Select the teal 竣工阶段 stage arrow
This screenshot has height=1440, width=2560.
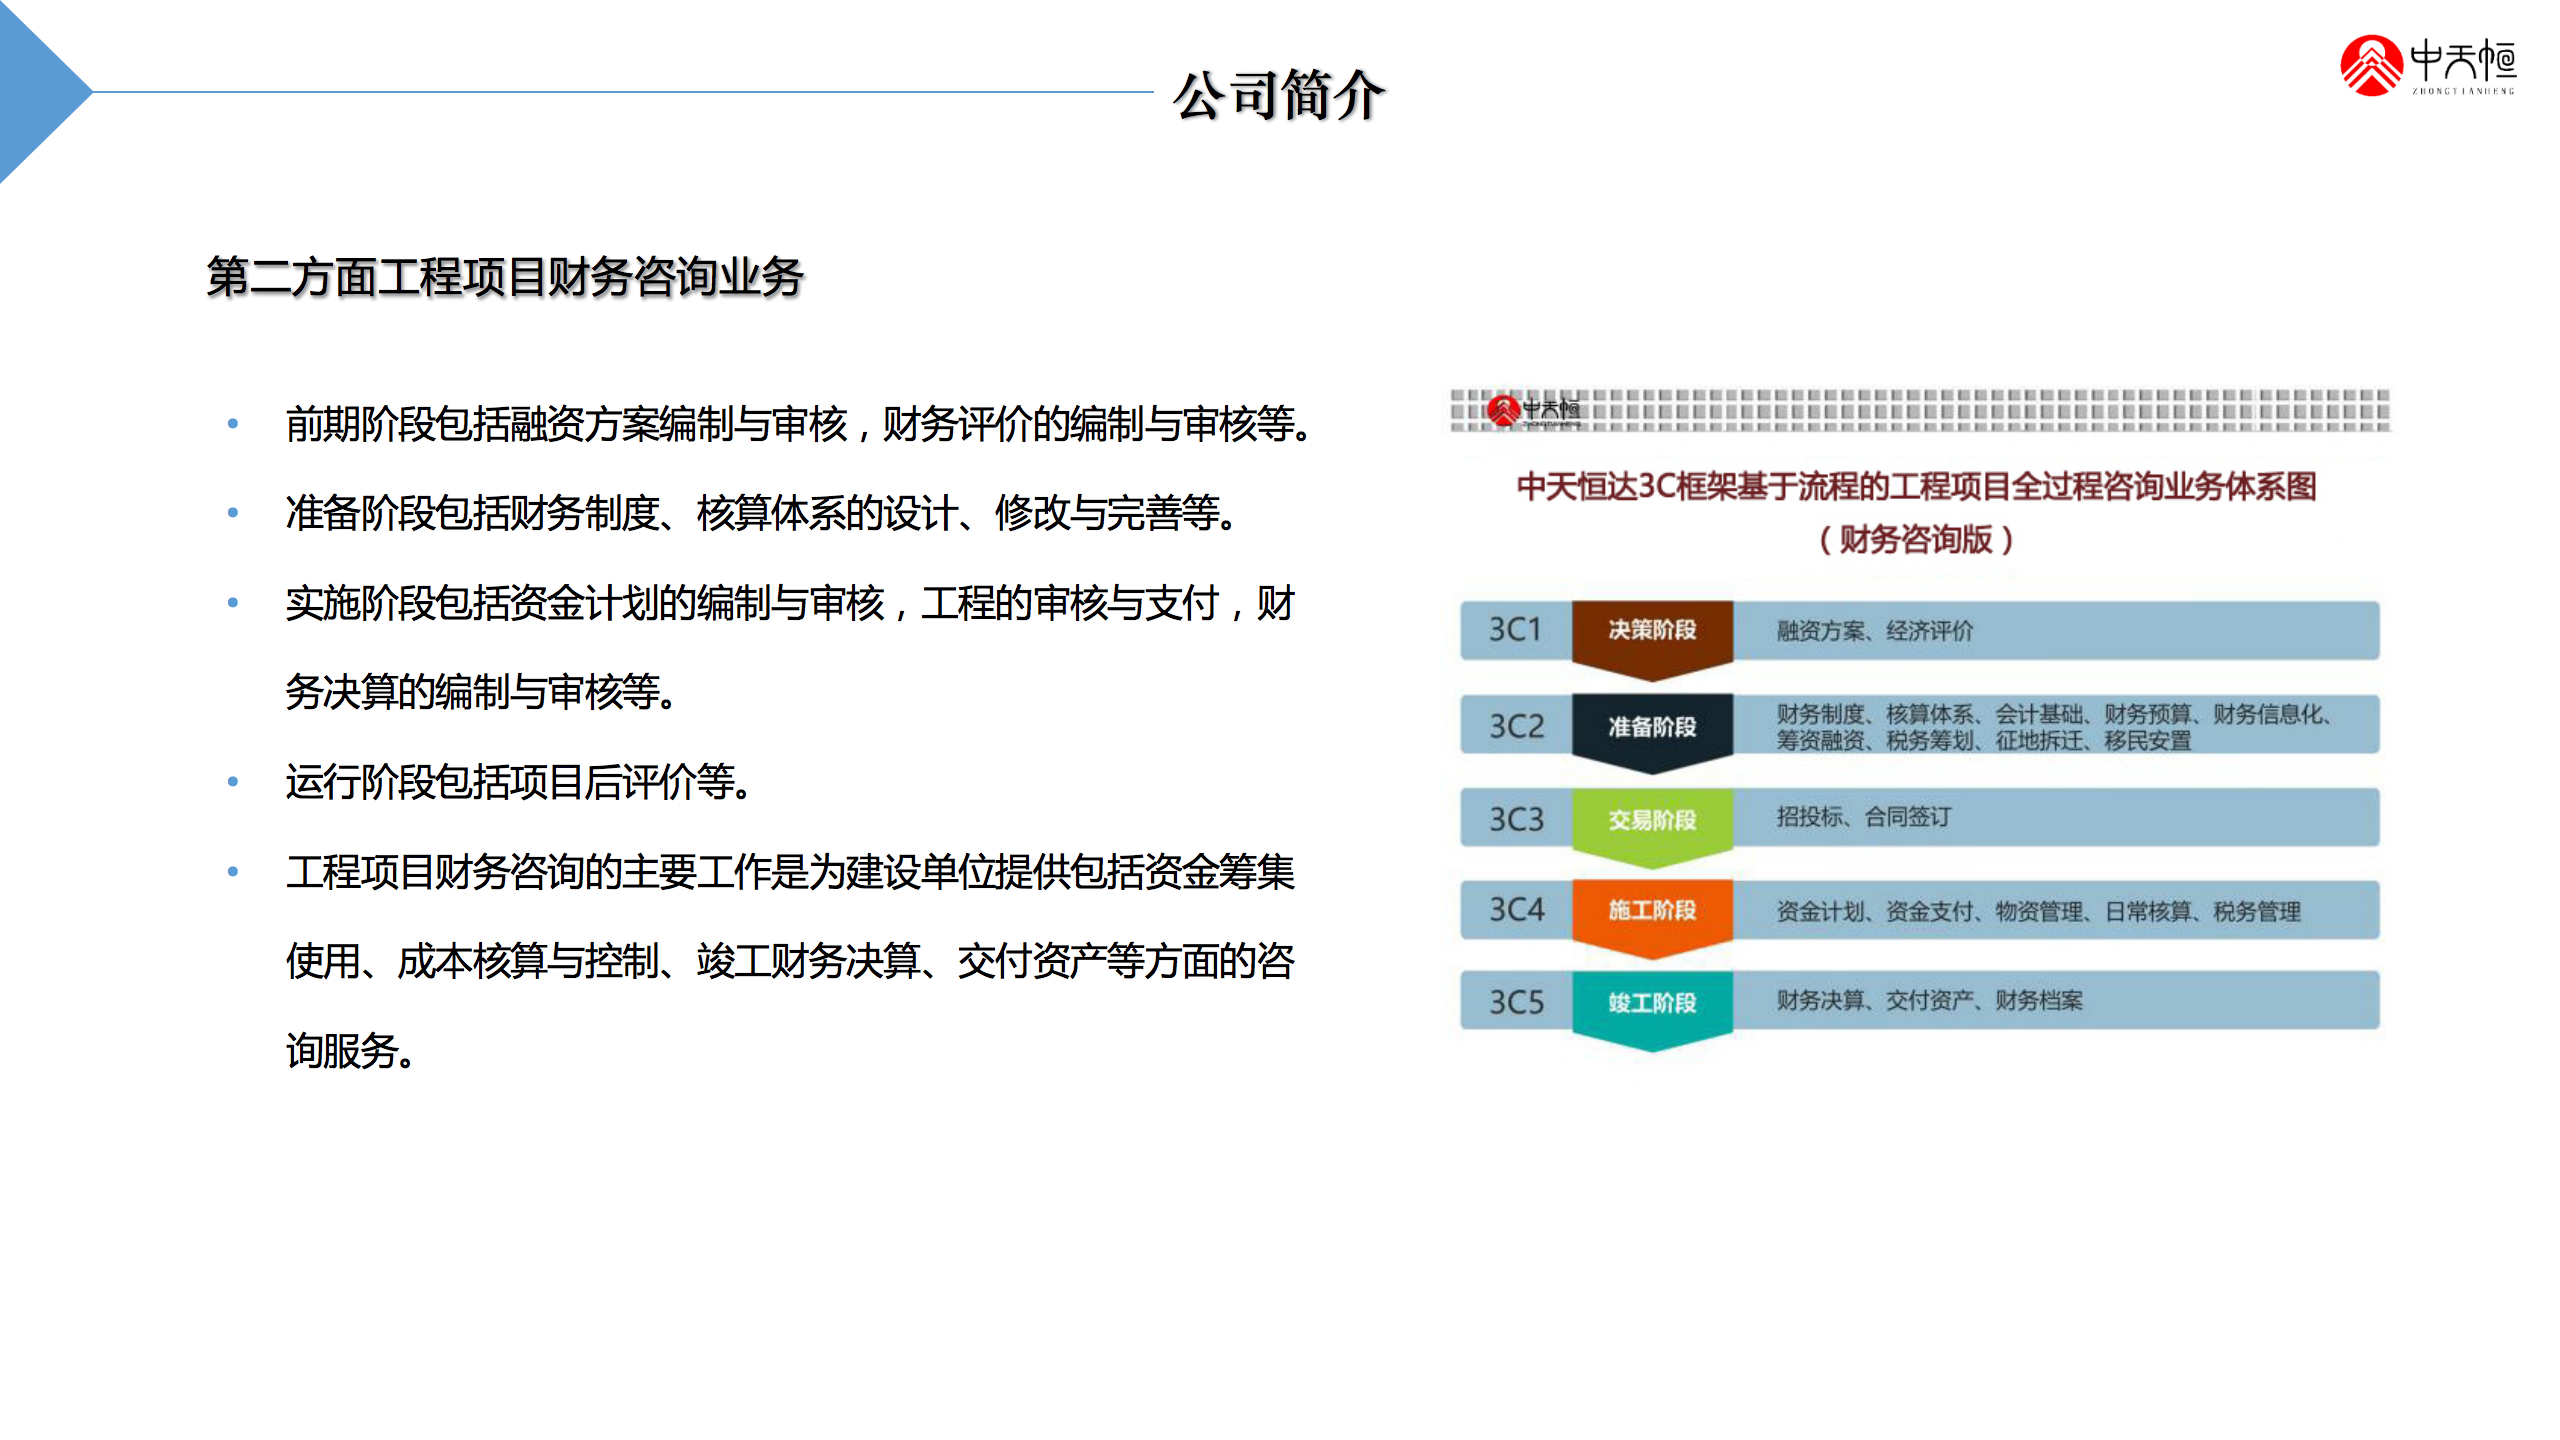[x=1651, y=1003]
